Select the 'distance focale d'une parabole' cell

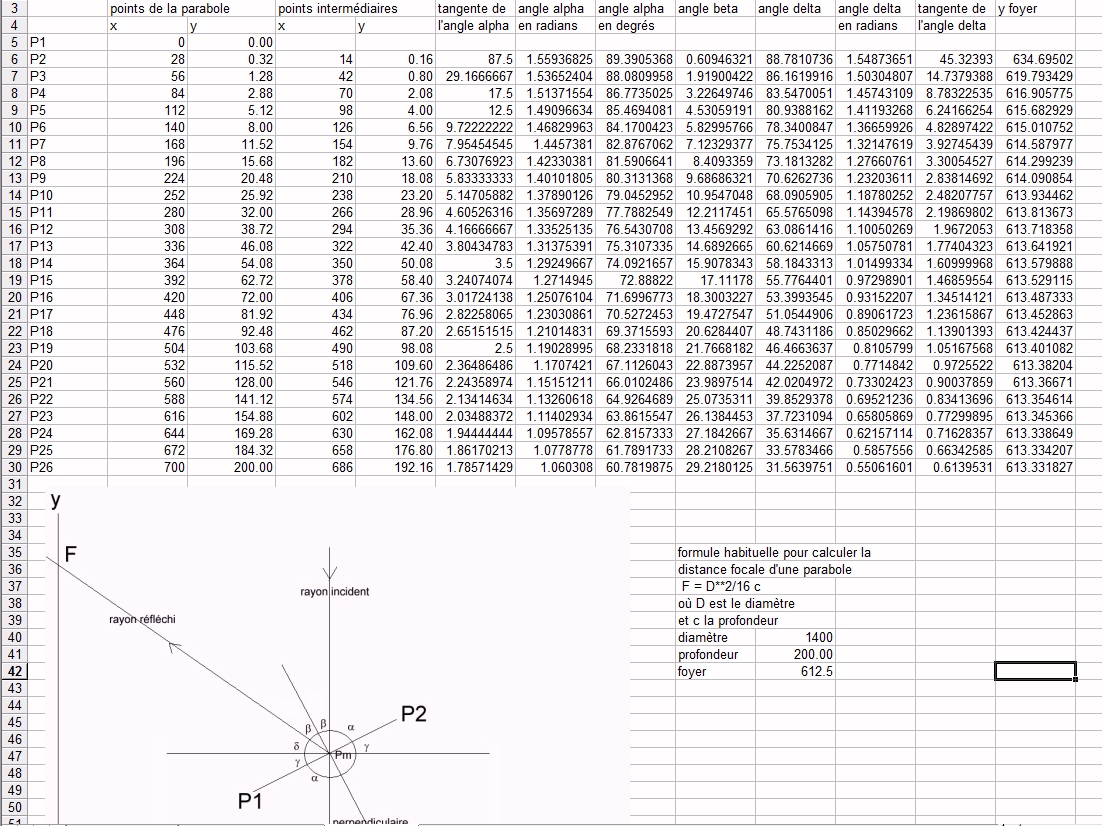(x=765, y=569)
